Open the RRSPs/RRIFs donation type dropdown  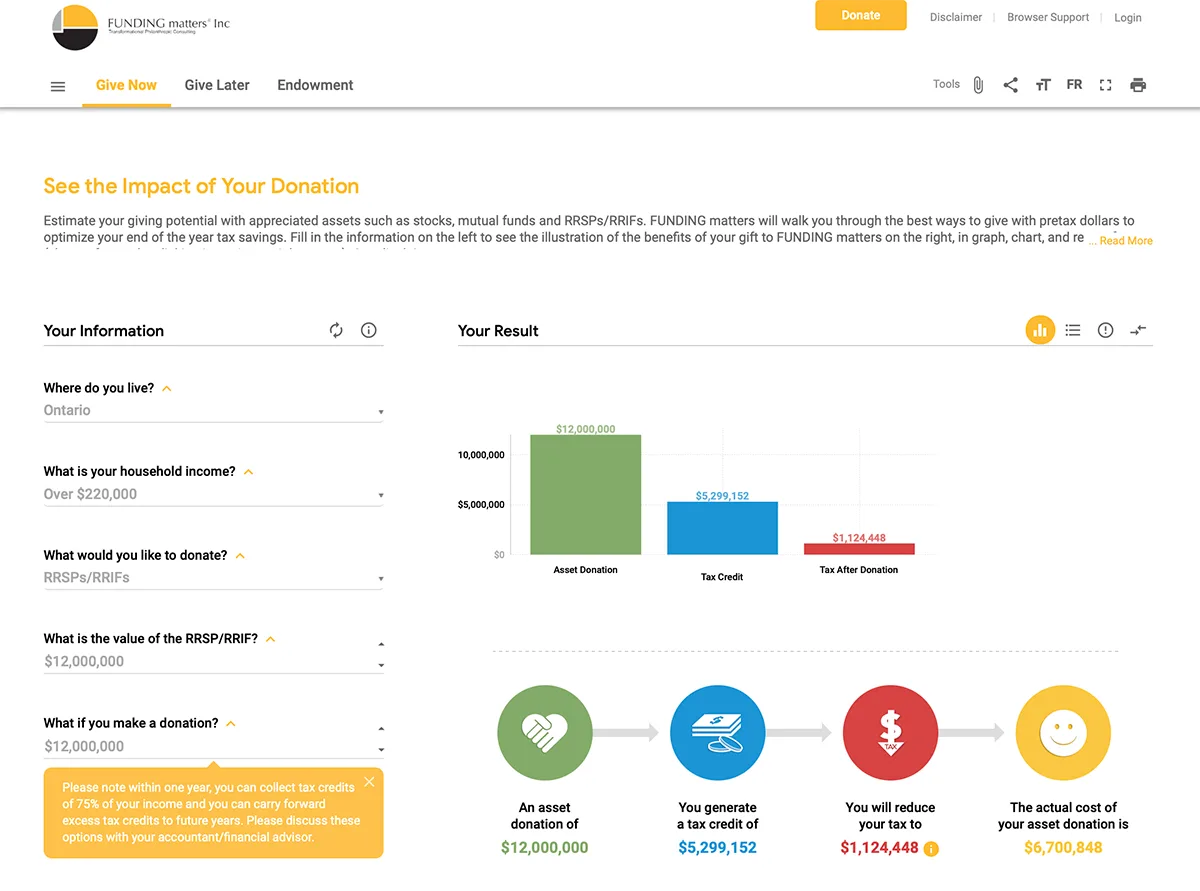click(213, 578)
